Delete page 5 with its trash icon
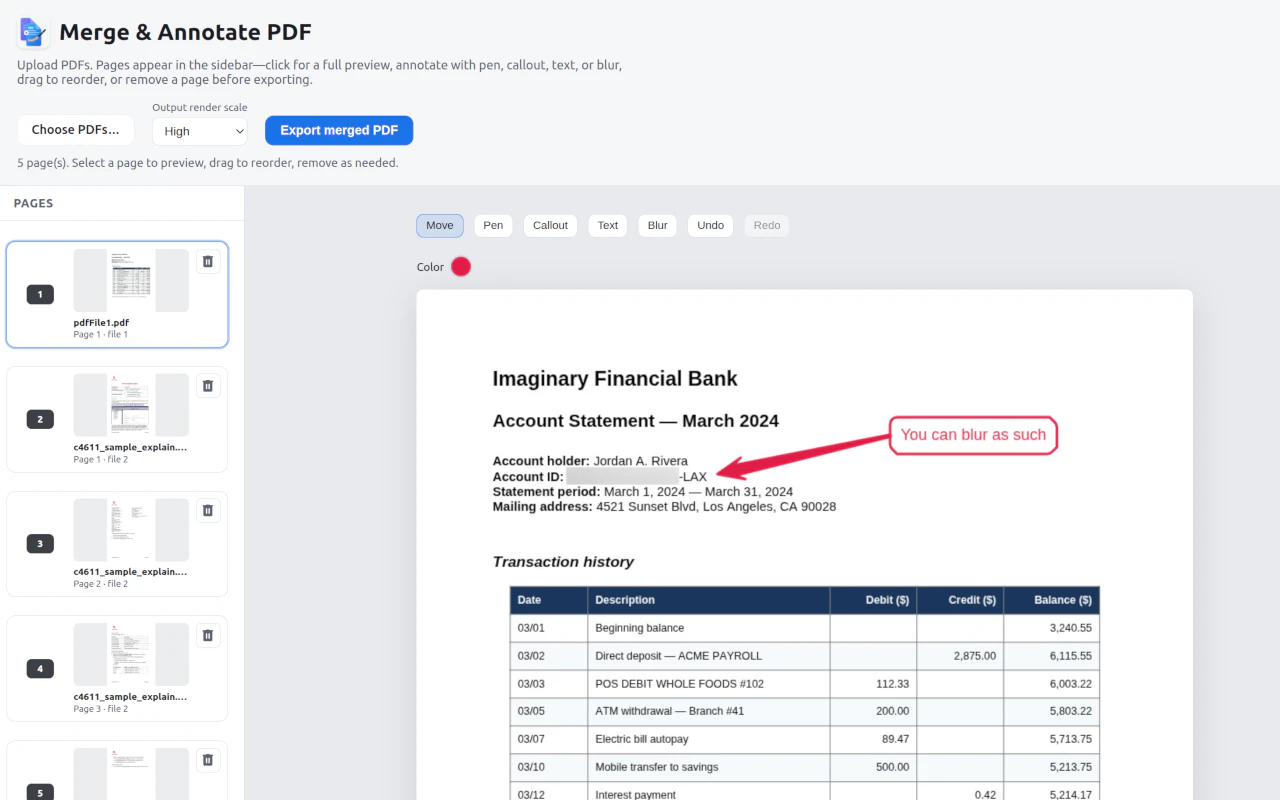 click(208, 760)
